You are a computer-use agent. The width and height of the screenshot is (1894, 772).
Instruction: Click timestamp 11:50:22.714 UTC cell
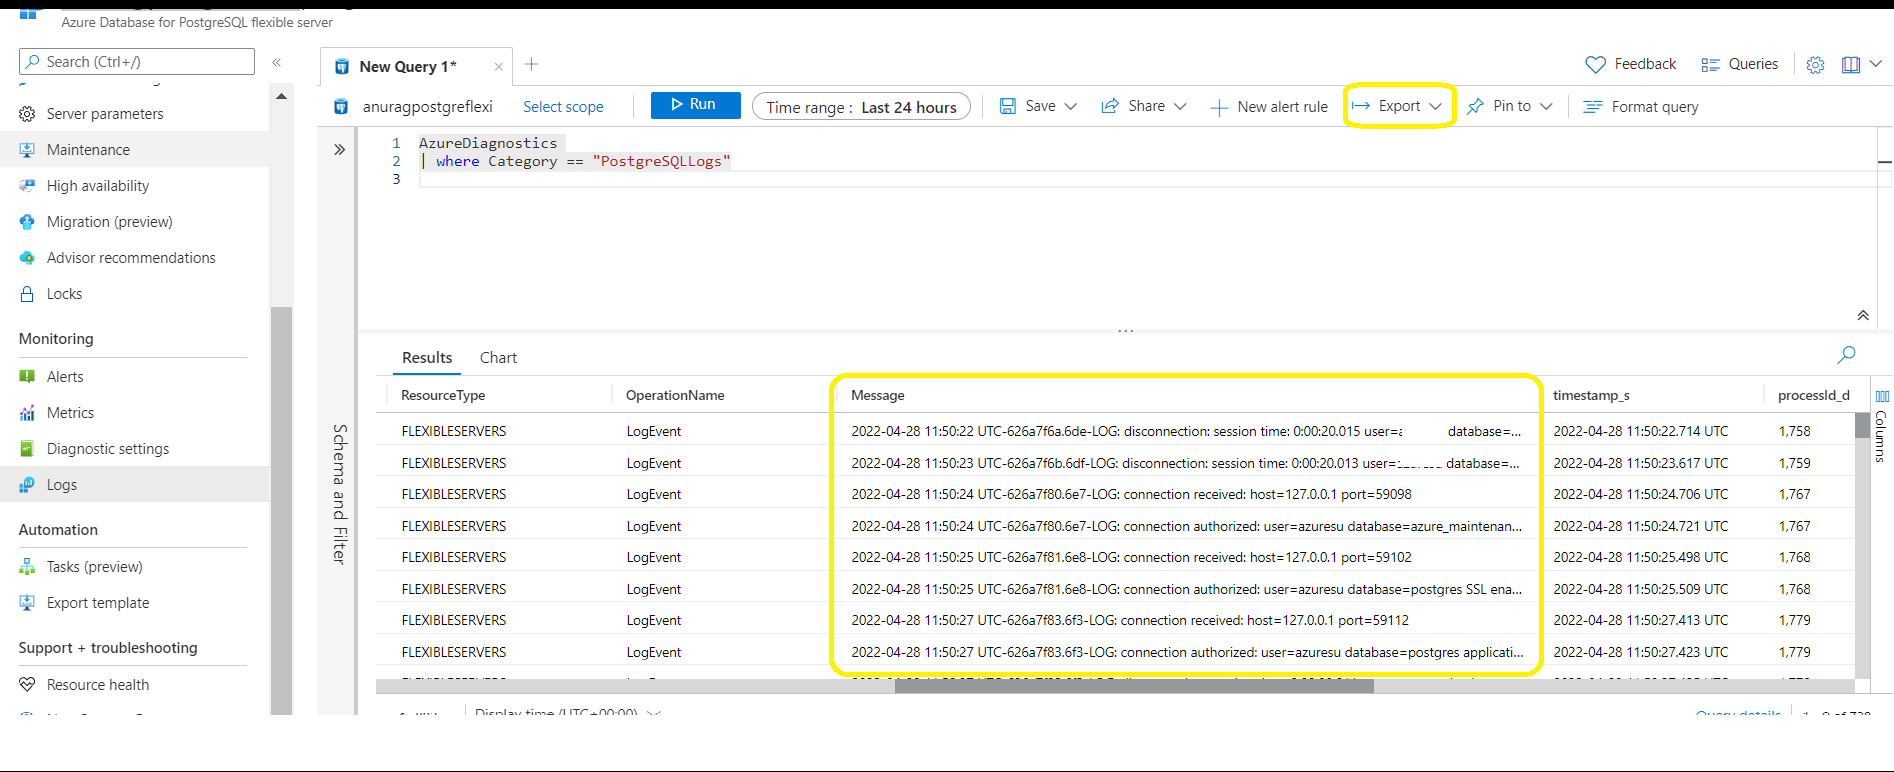(1640, 431)
